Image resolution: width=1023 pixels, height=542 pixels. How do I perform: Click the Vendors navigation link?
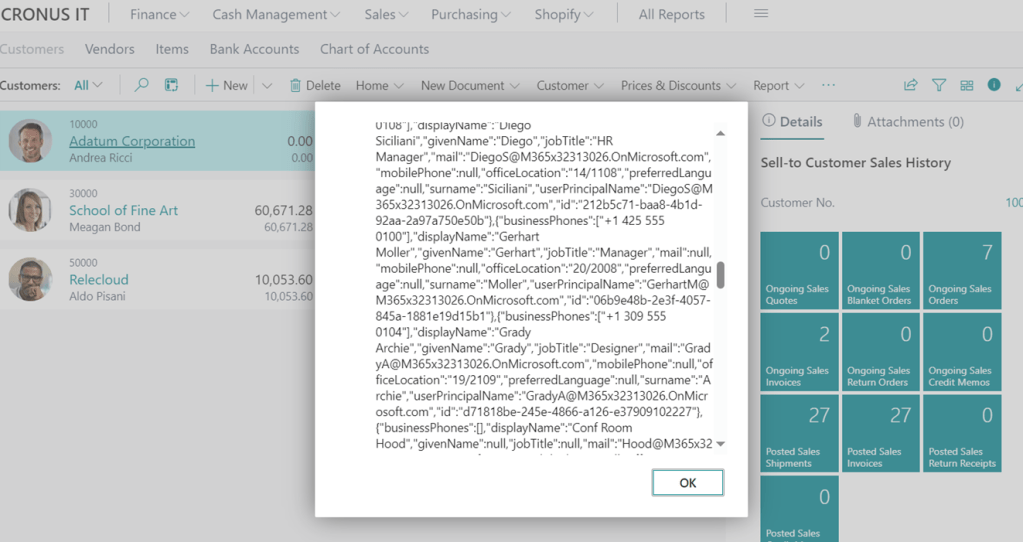click(x=110, y=49)
